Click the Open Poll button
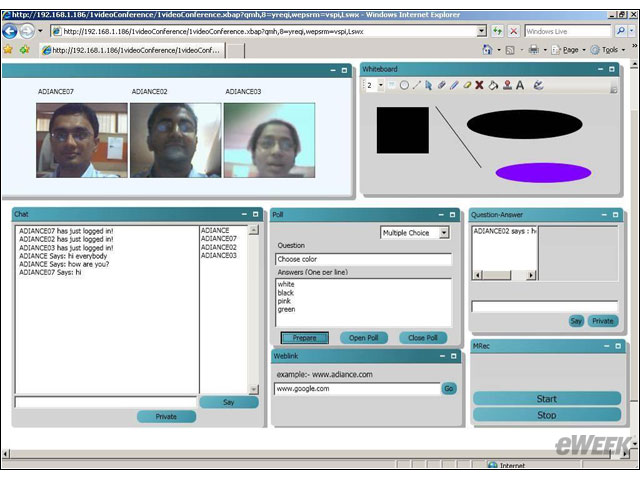 (364, 338)
